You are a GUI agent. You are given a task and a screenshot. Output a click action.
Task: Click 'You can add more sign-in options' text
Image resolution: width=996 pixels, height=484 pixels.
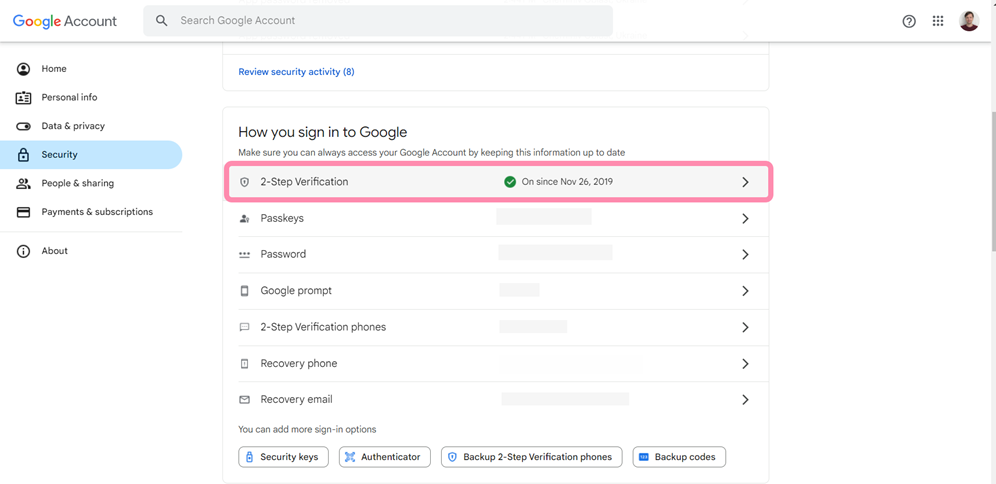307,429
